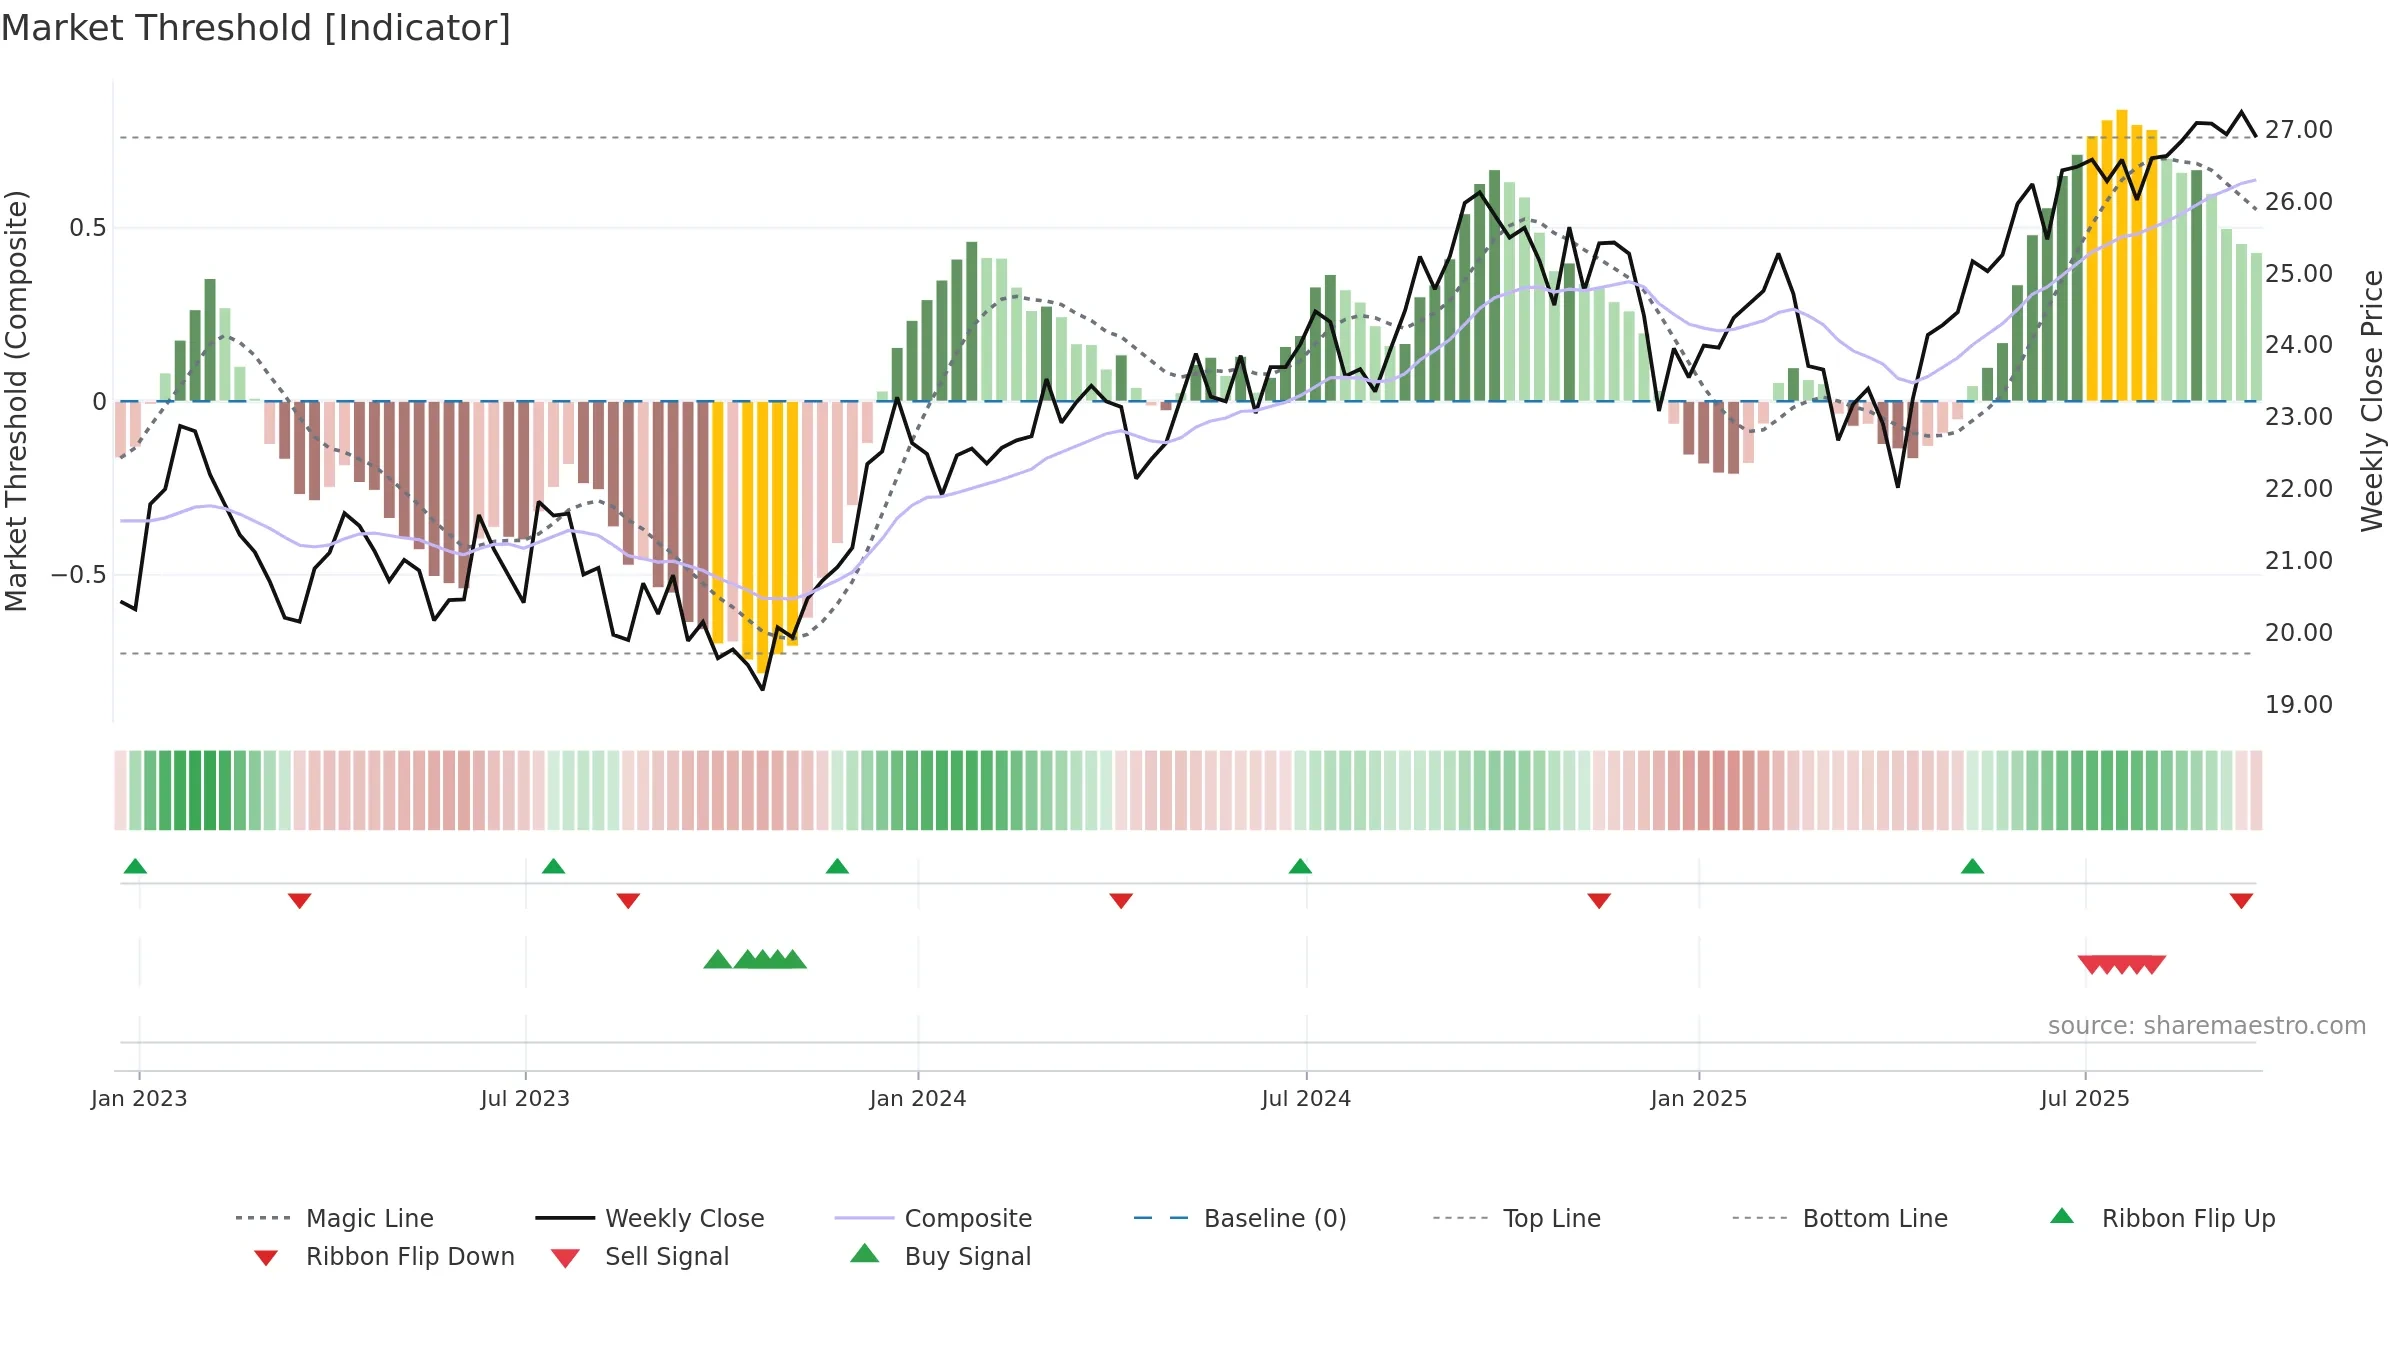Click the Jul 2024 x-axis label
This screenshot has height=1350, width=2400.
pos(1306,1098)
